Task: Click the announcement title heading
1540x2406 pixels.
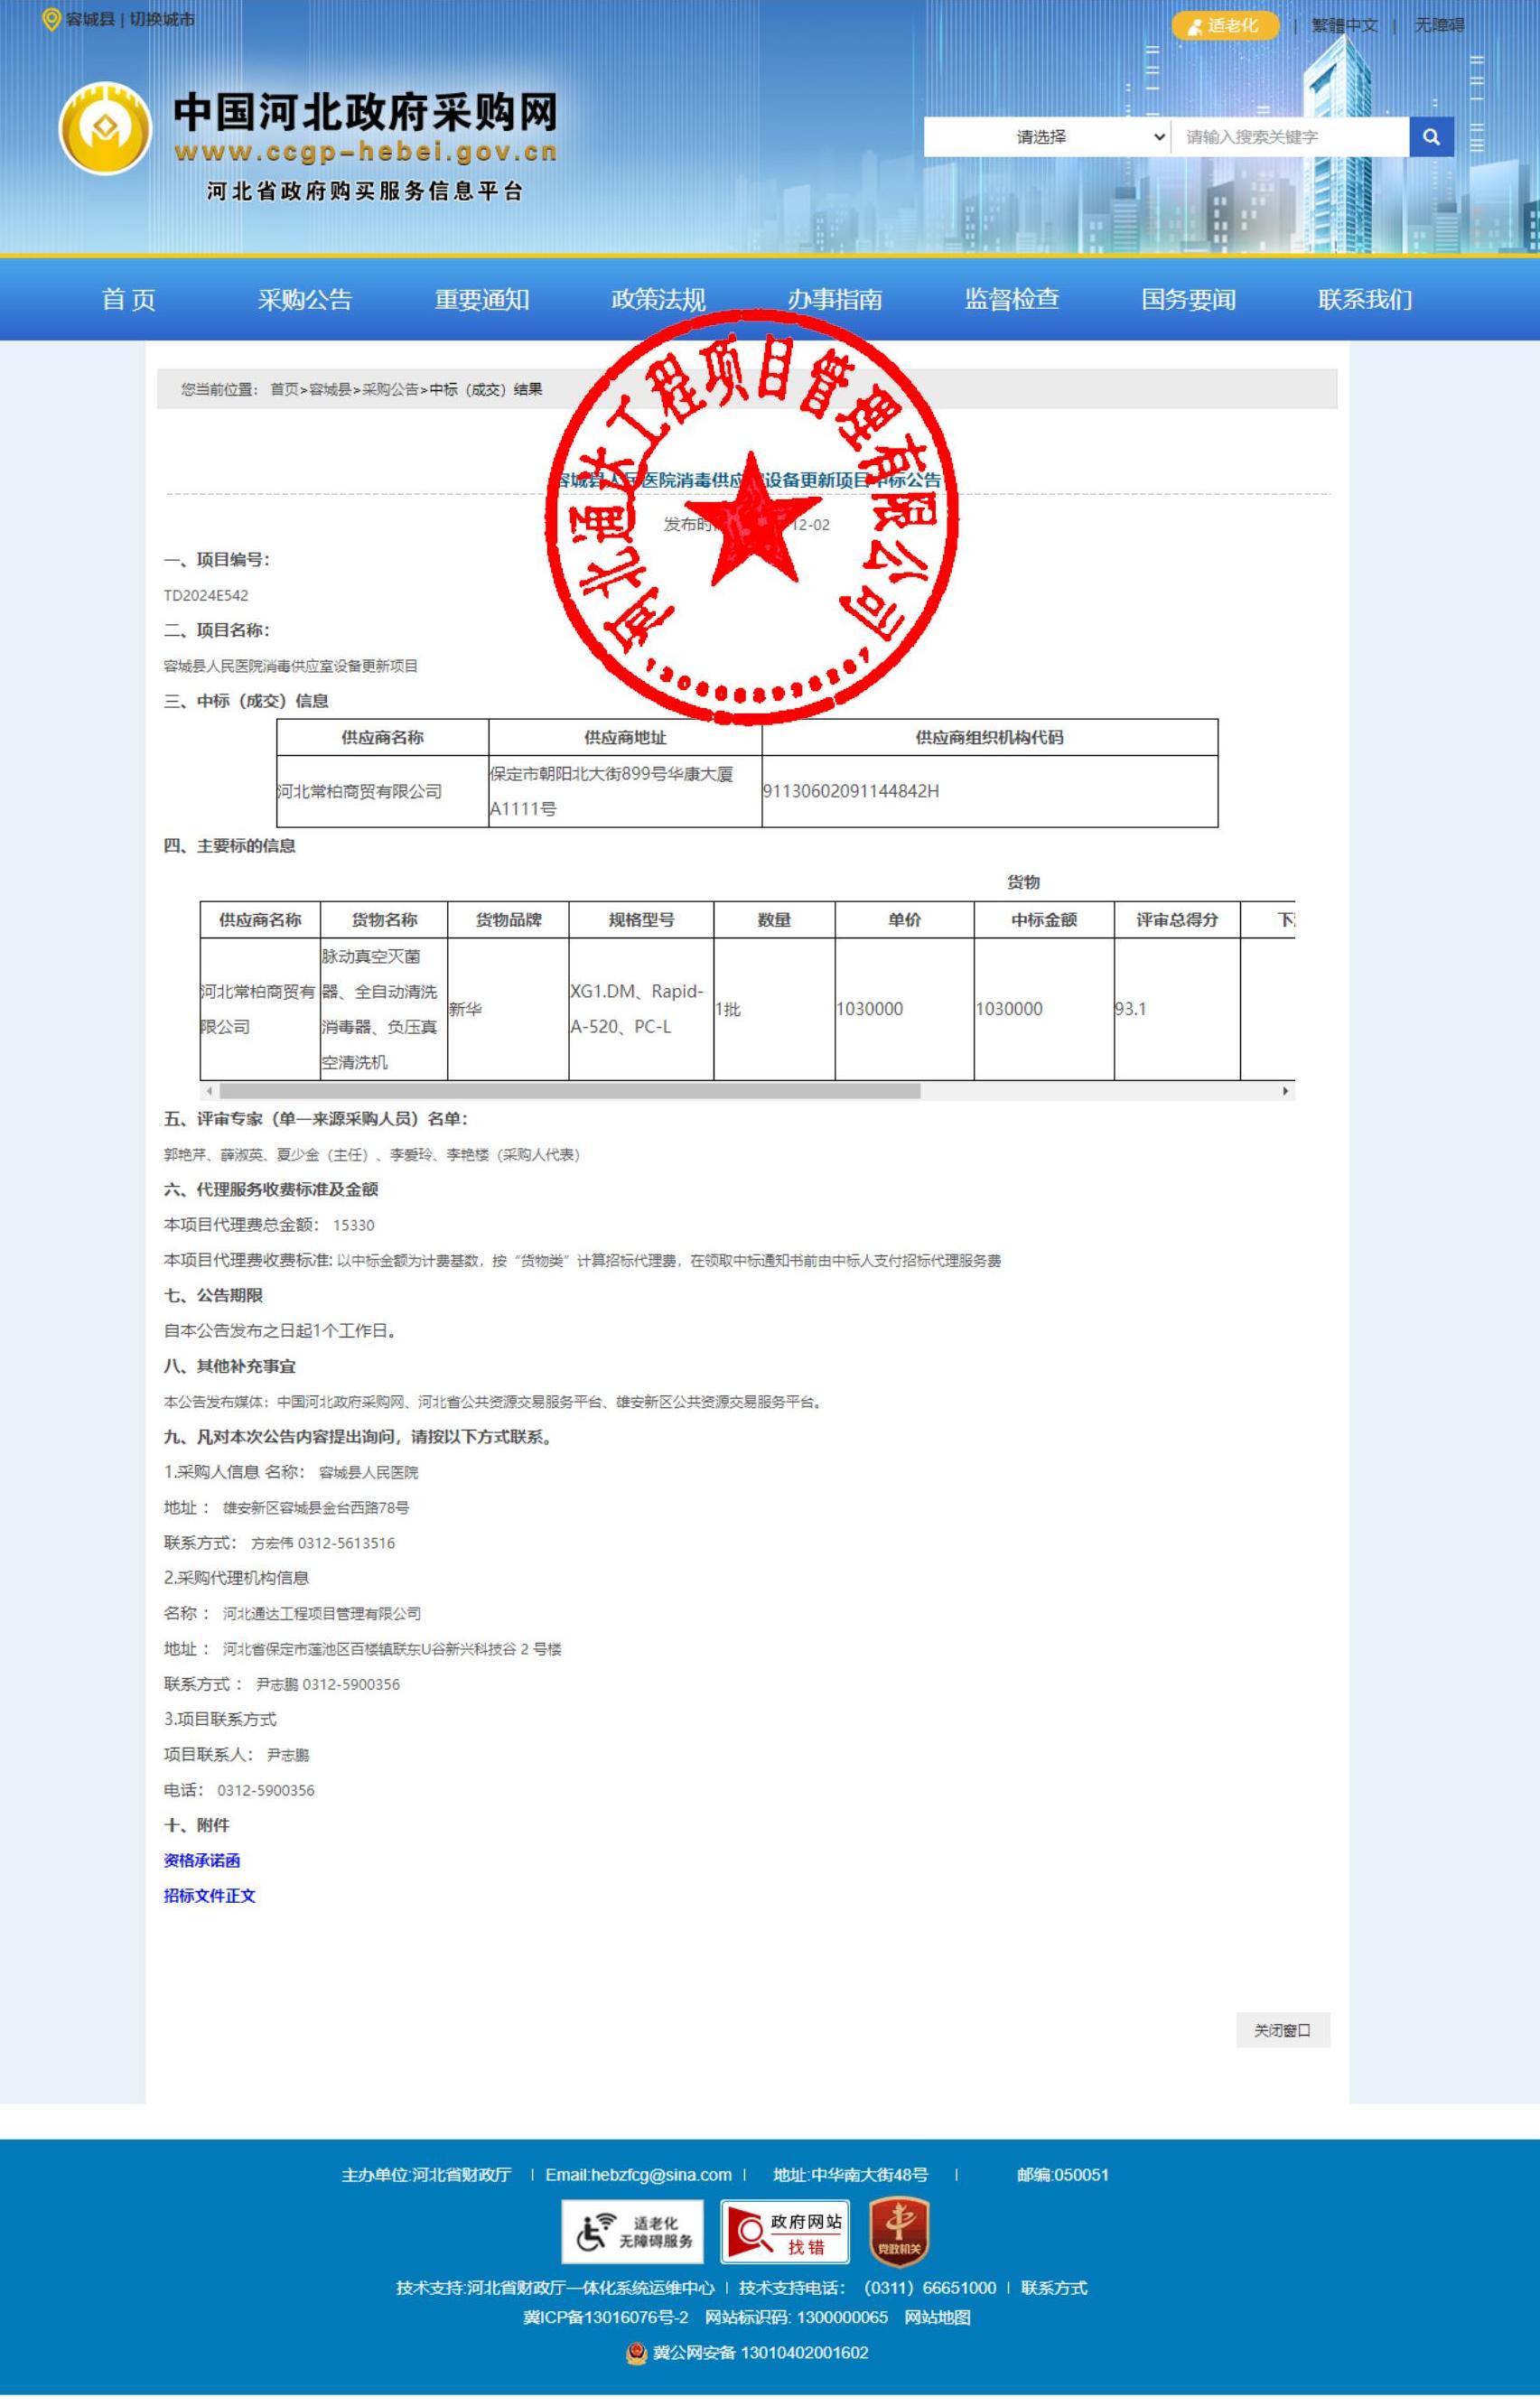Action: coord(748,481)
